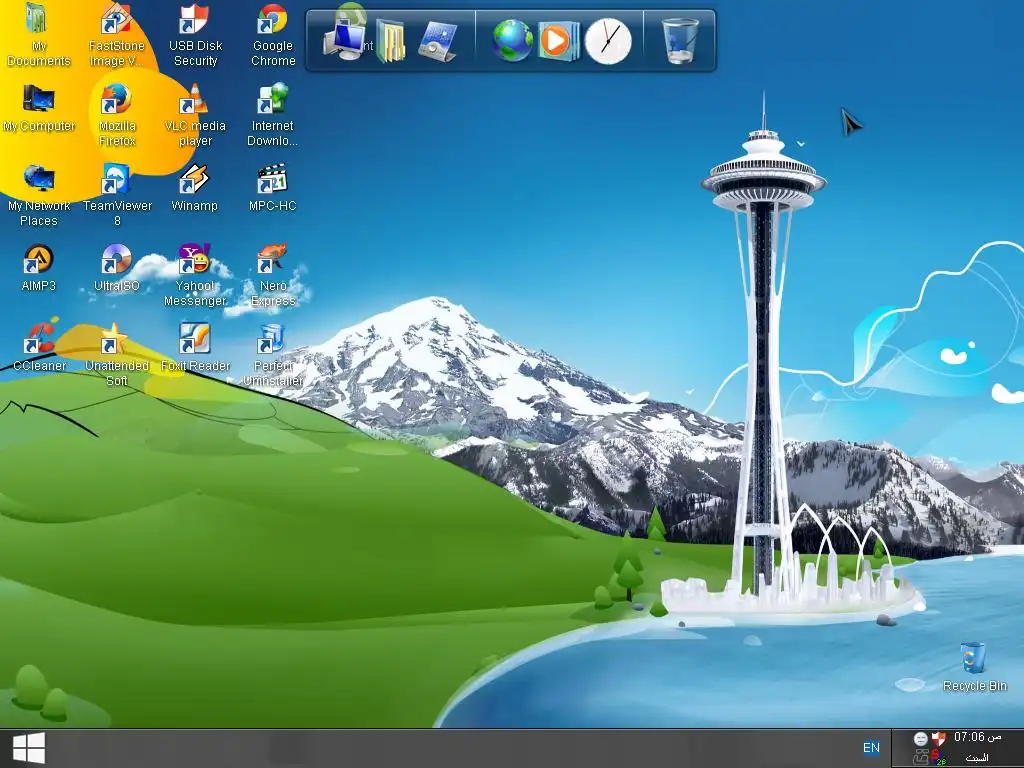Select the Nero Express shortcut
The width and height of the screenshot is (1024, 768).
pyautogui.click(x=273, y=275)
